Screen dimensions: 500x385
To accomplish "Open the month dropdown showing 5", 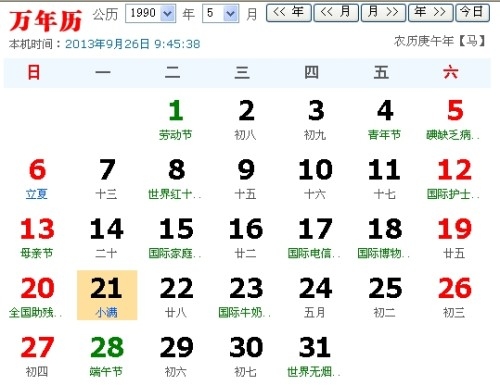I will point(220,13).
